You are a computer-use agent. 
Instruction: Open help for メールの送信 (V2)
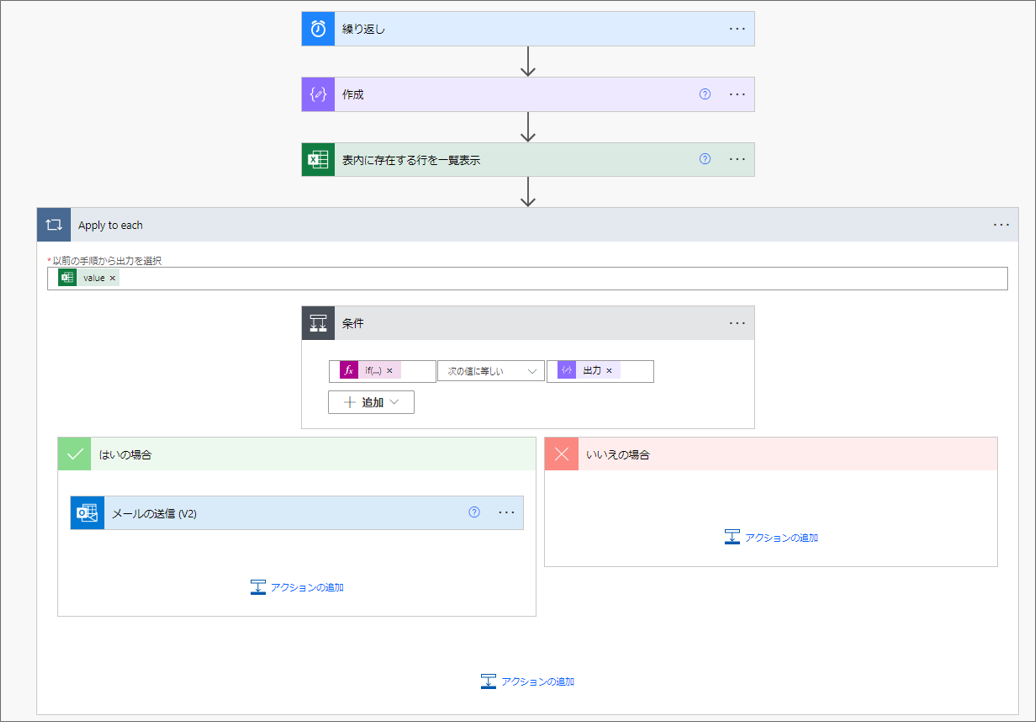474,513
